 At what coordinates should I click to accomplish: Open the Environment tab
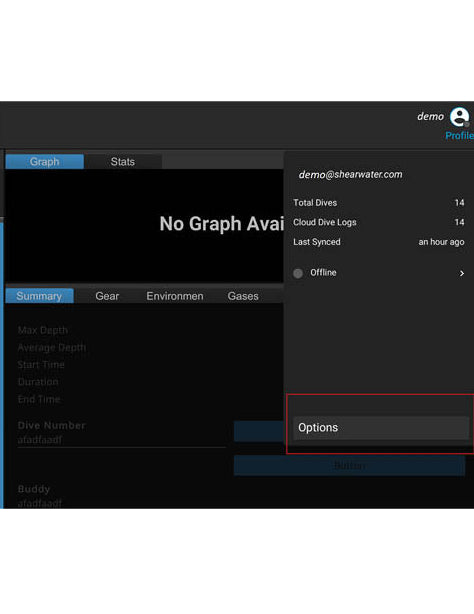coord(175,296)
